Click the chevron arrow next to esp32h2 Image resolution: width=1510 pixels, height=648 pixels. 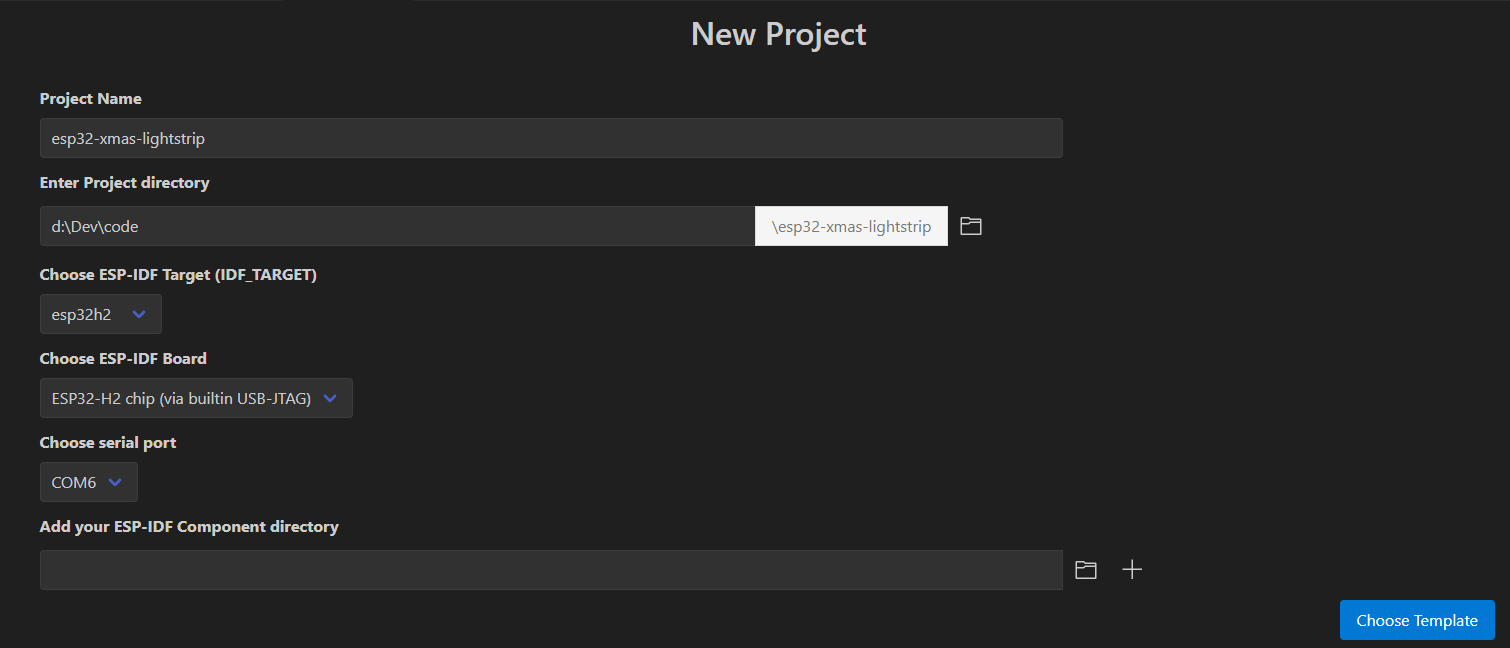pos(139,314)
